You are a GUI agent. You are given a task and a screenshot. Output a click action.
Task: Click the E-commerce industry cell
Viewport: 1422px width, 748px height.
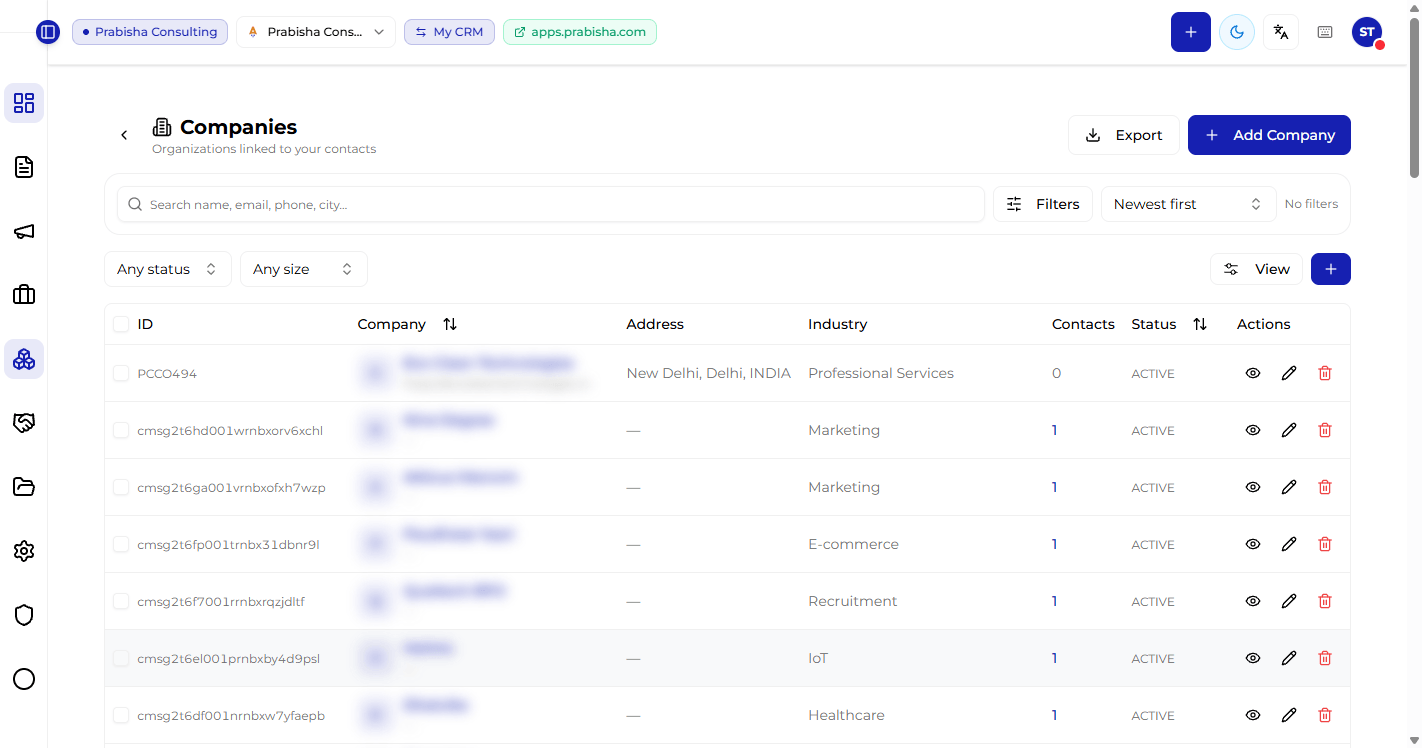853,544
